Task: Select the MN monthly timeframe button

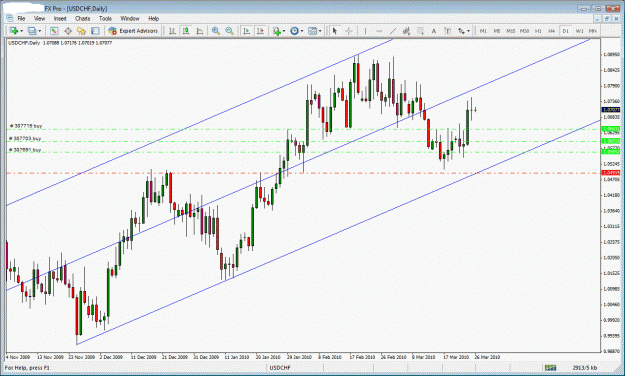Action: pos(593,31)
